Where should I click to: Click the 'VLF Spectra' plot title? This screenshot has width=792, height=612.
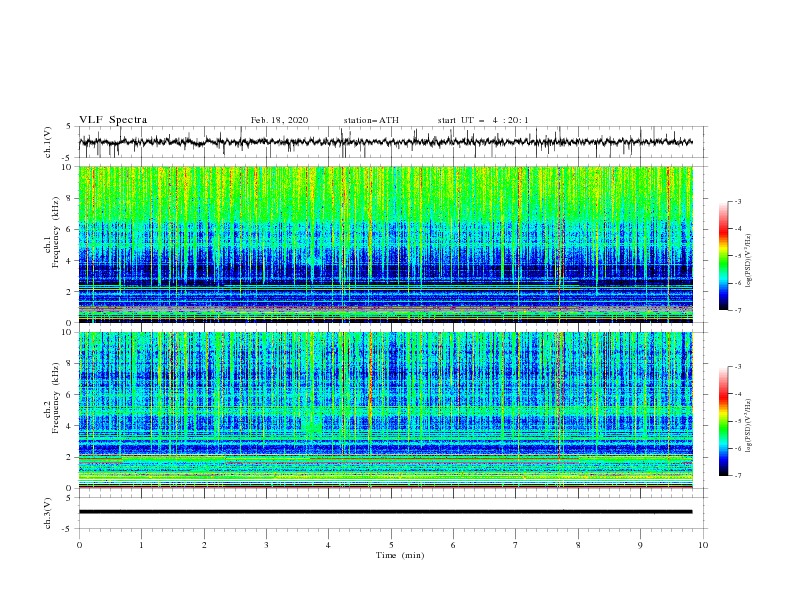point(113,120)
